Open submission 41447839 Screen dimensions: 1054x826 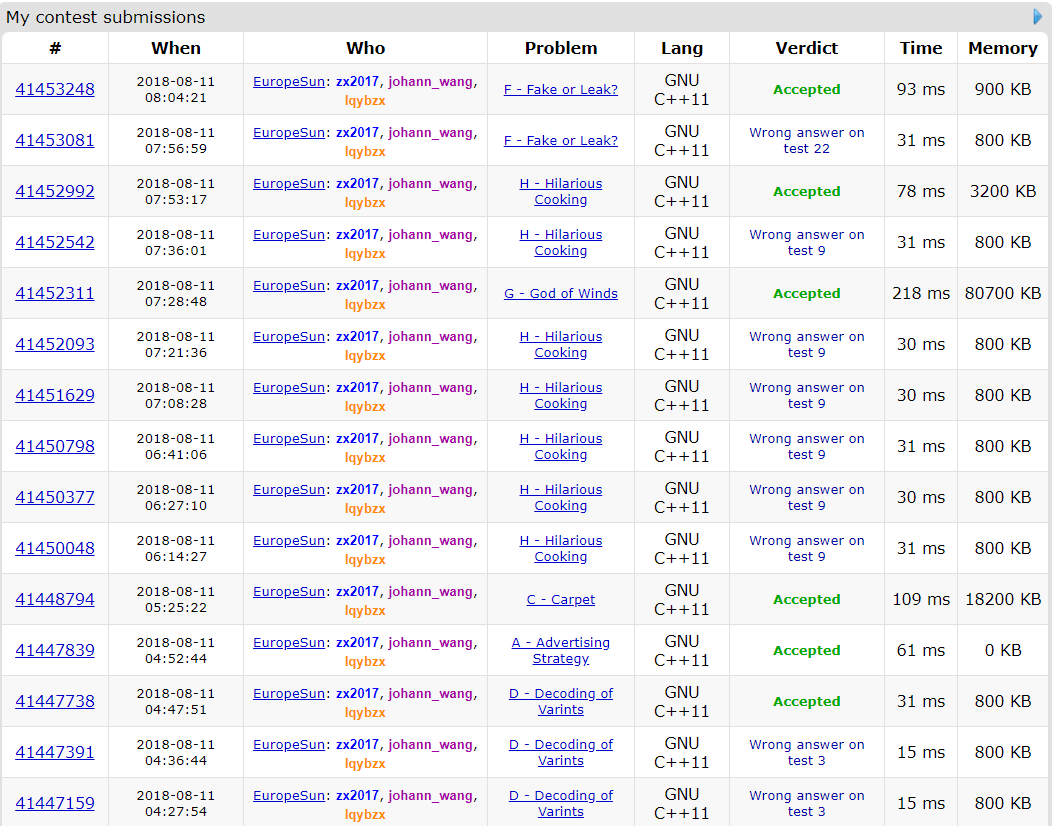coord(55,650)
